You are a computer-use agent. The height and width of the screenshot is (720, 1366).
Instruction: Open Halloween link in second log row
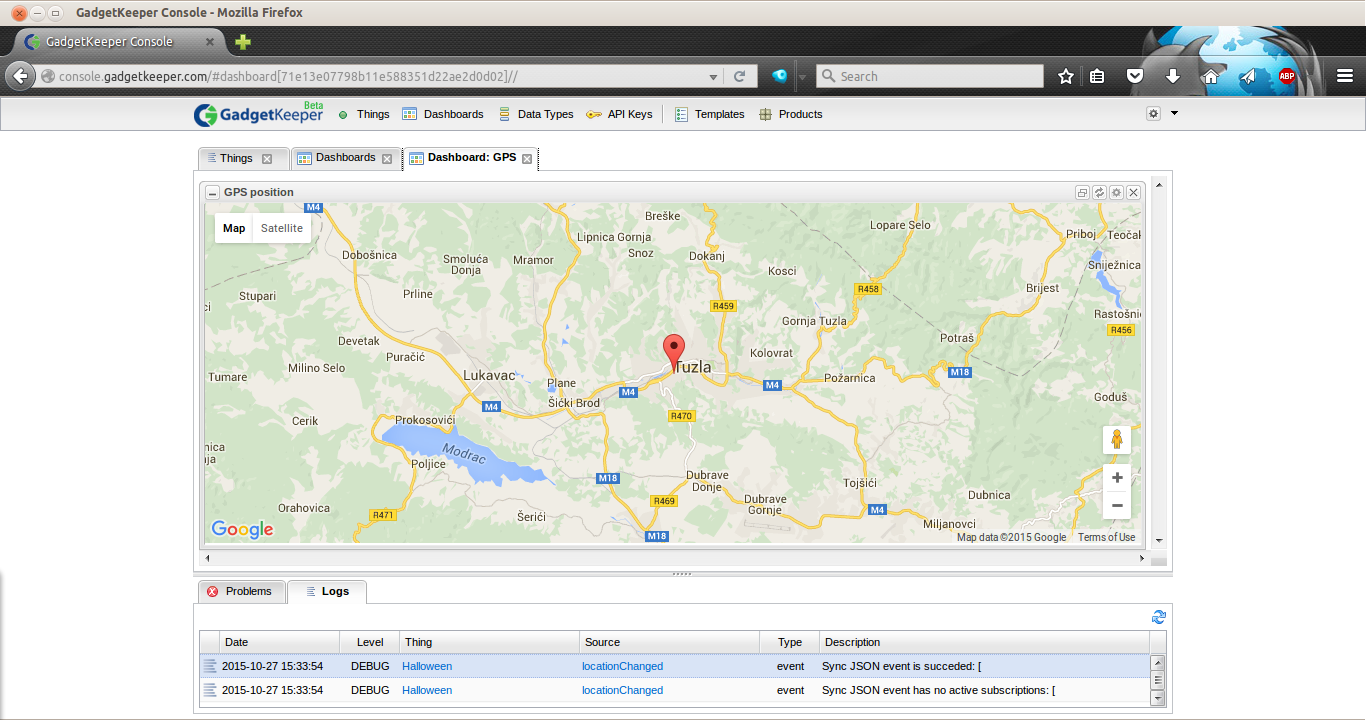427,690
